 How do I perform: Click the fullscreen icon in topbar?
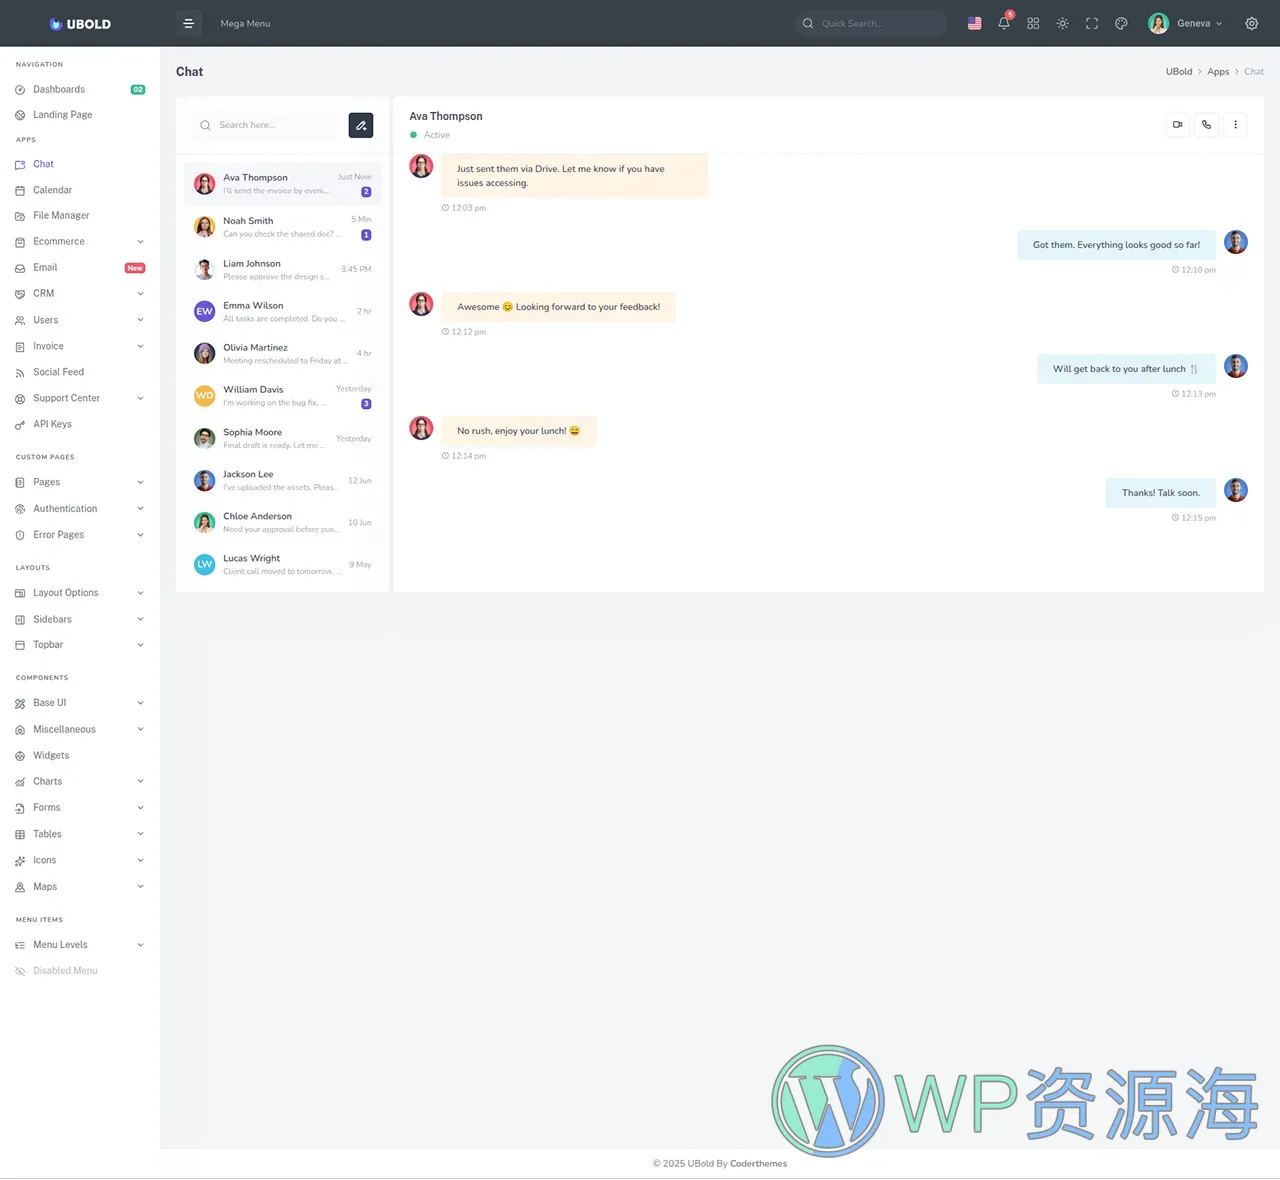pyautogui.click(x=1092, y=23)
